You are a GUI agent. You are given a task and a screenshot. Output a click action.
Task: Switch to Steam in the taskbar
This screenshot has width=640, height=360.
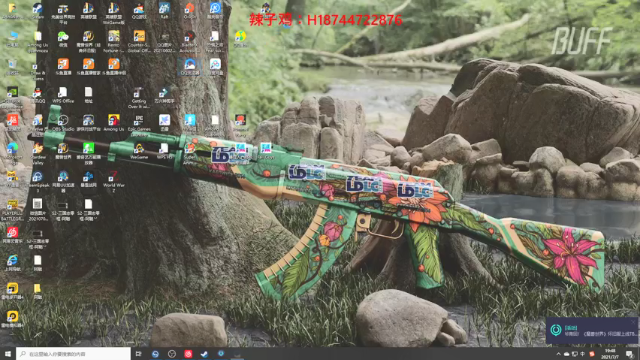(204, 354)
